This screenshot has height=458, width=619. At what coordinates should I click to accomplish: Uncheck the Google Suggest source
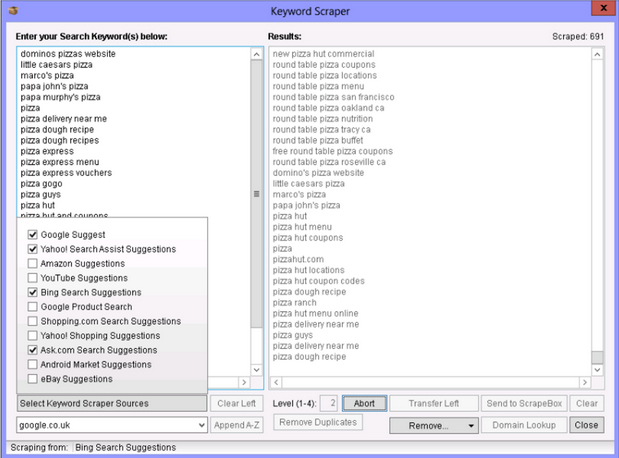tap(32, 235)
